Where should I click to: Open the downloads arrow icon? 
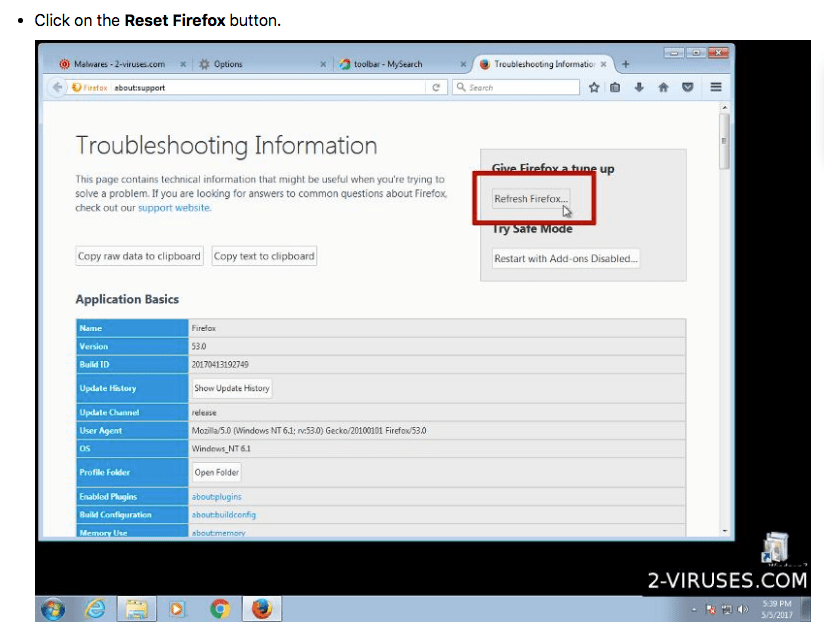pos(639,87)
